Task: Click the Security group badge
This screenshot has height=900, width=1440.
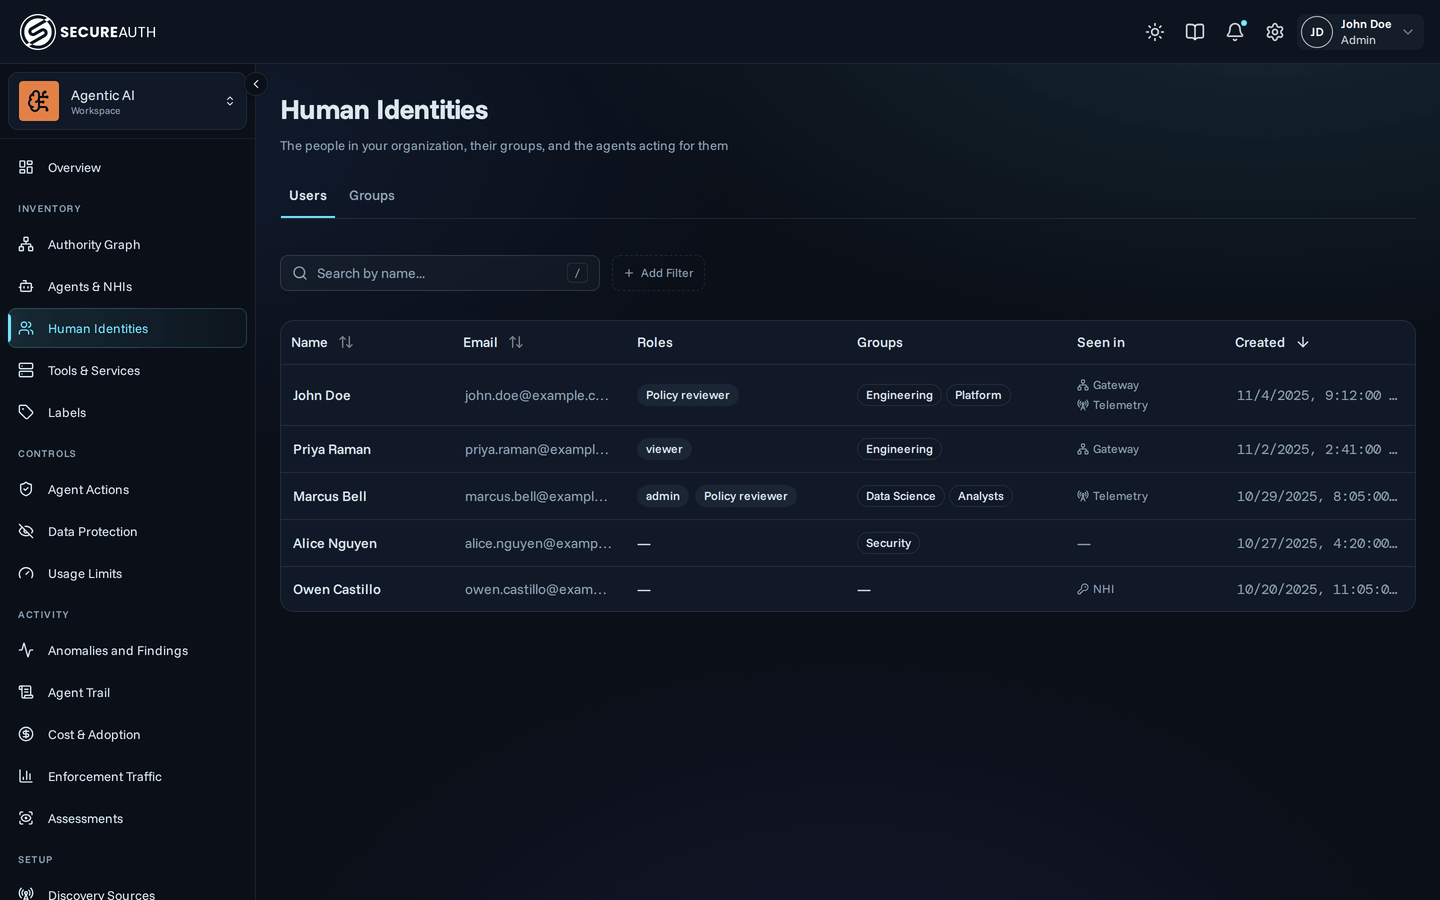Action: tap(888, 543)
